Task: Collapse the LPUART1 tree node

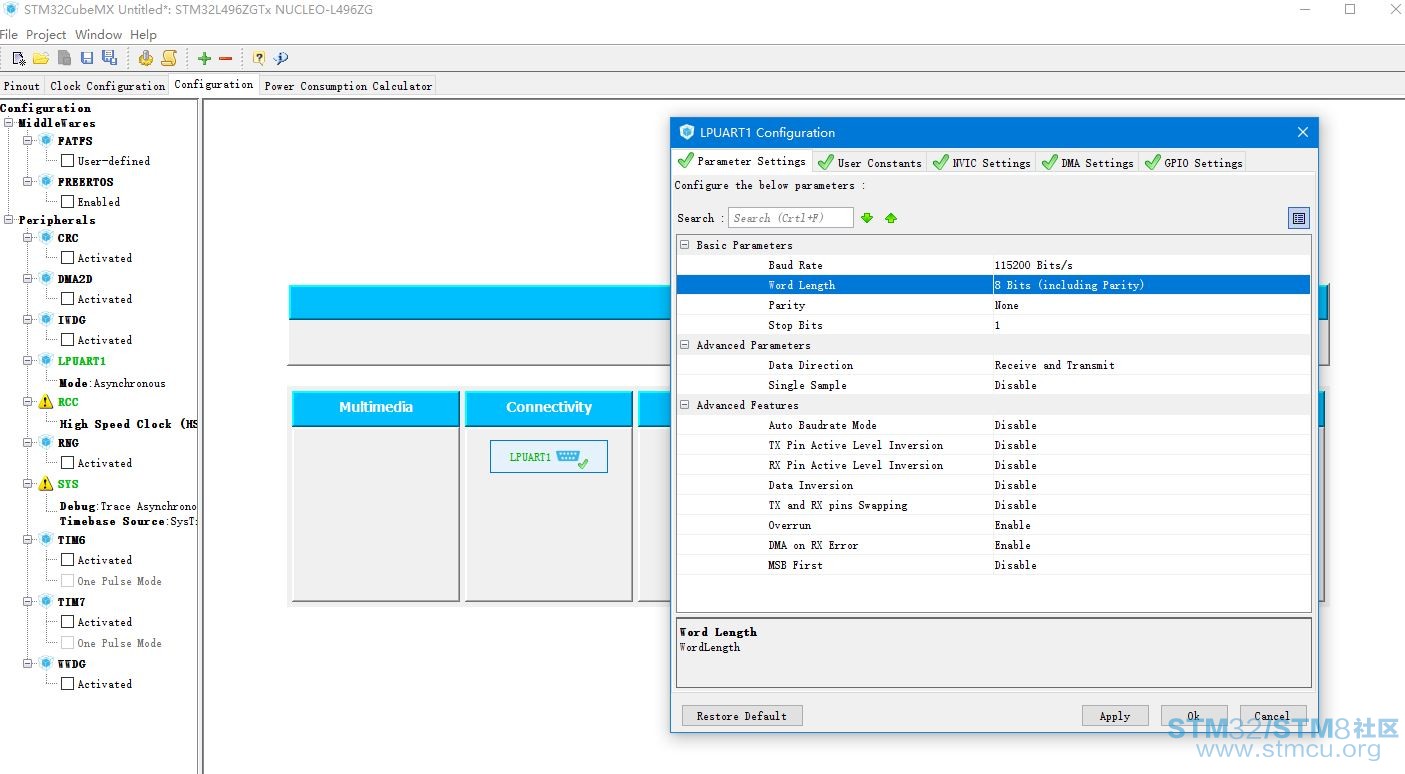Action: pyautogui.click(x=28, y=361)
